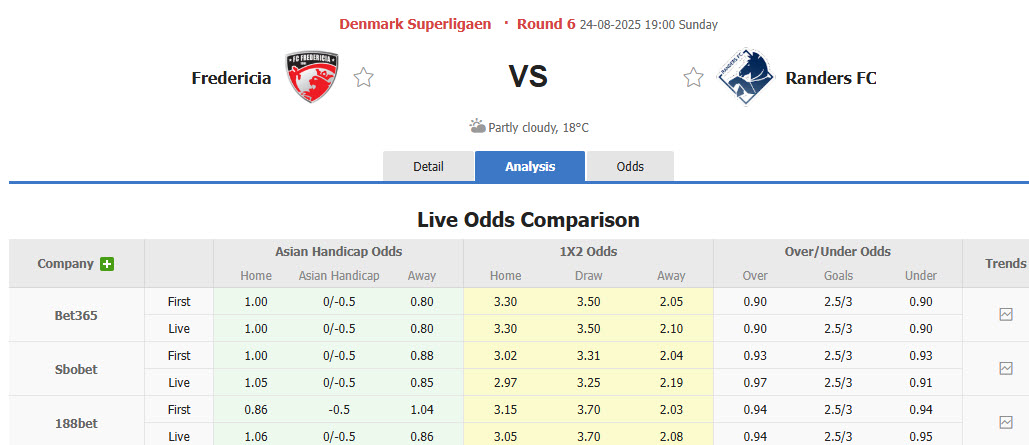This screenshot has height=445, width=1029.
Task: Favorite Fredericia with the star icon
Action: 364,78
